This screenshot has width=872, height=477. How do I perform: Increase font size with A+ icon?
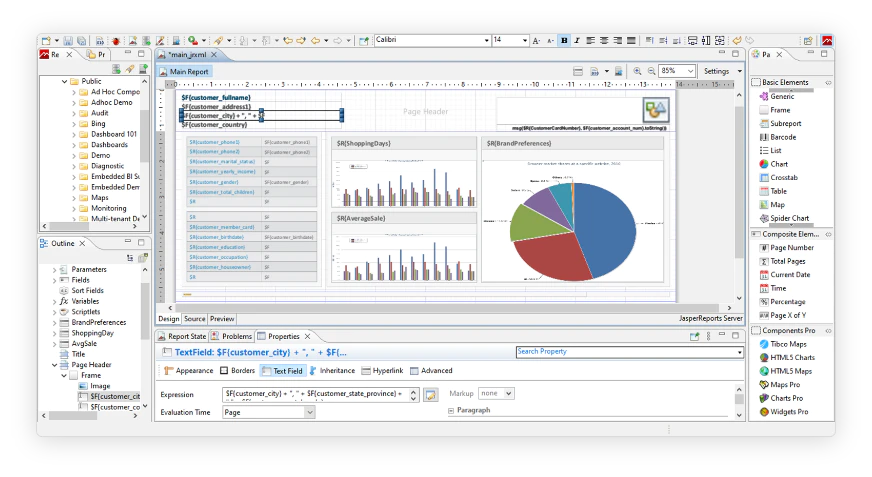coord(536,40)
